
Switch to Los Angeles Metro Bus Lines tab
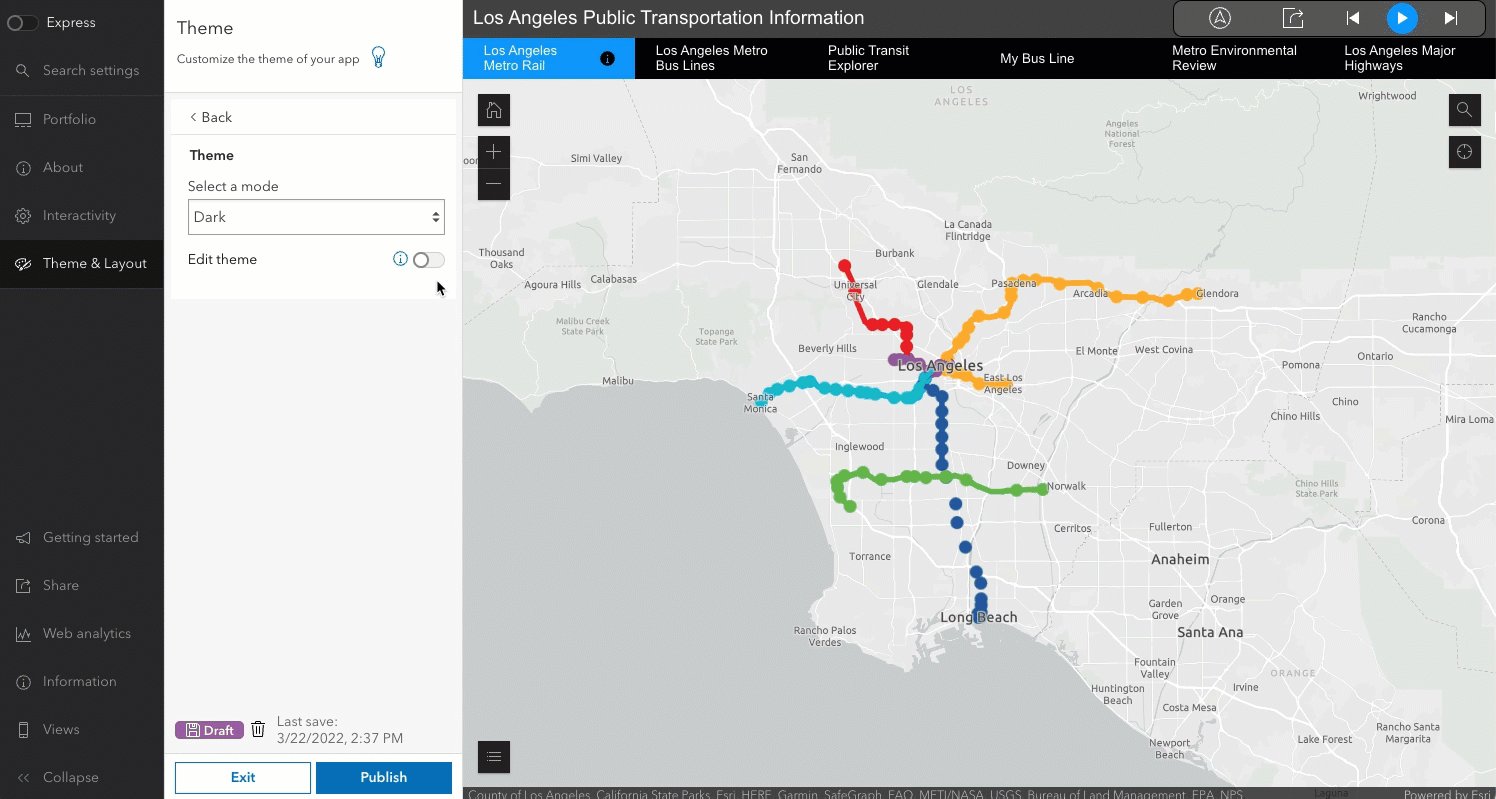[721, 58]
